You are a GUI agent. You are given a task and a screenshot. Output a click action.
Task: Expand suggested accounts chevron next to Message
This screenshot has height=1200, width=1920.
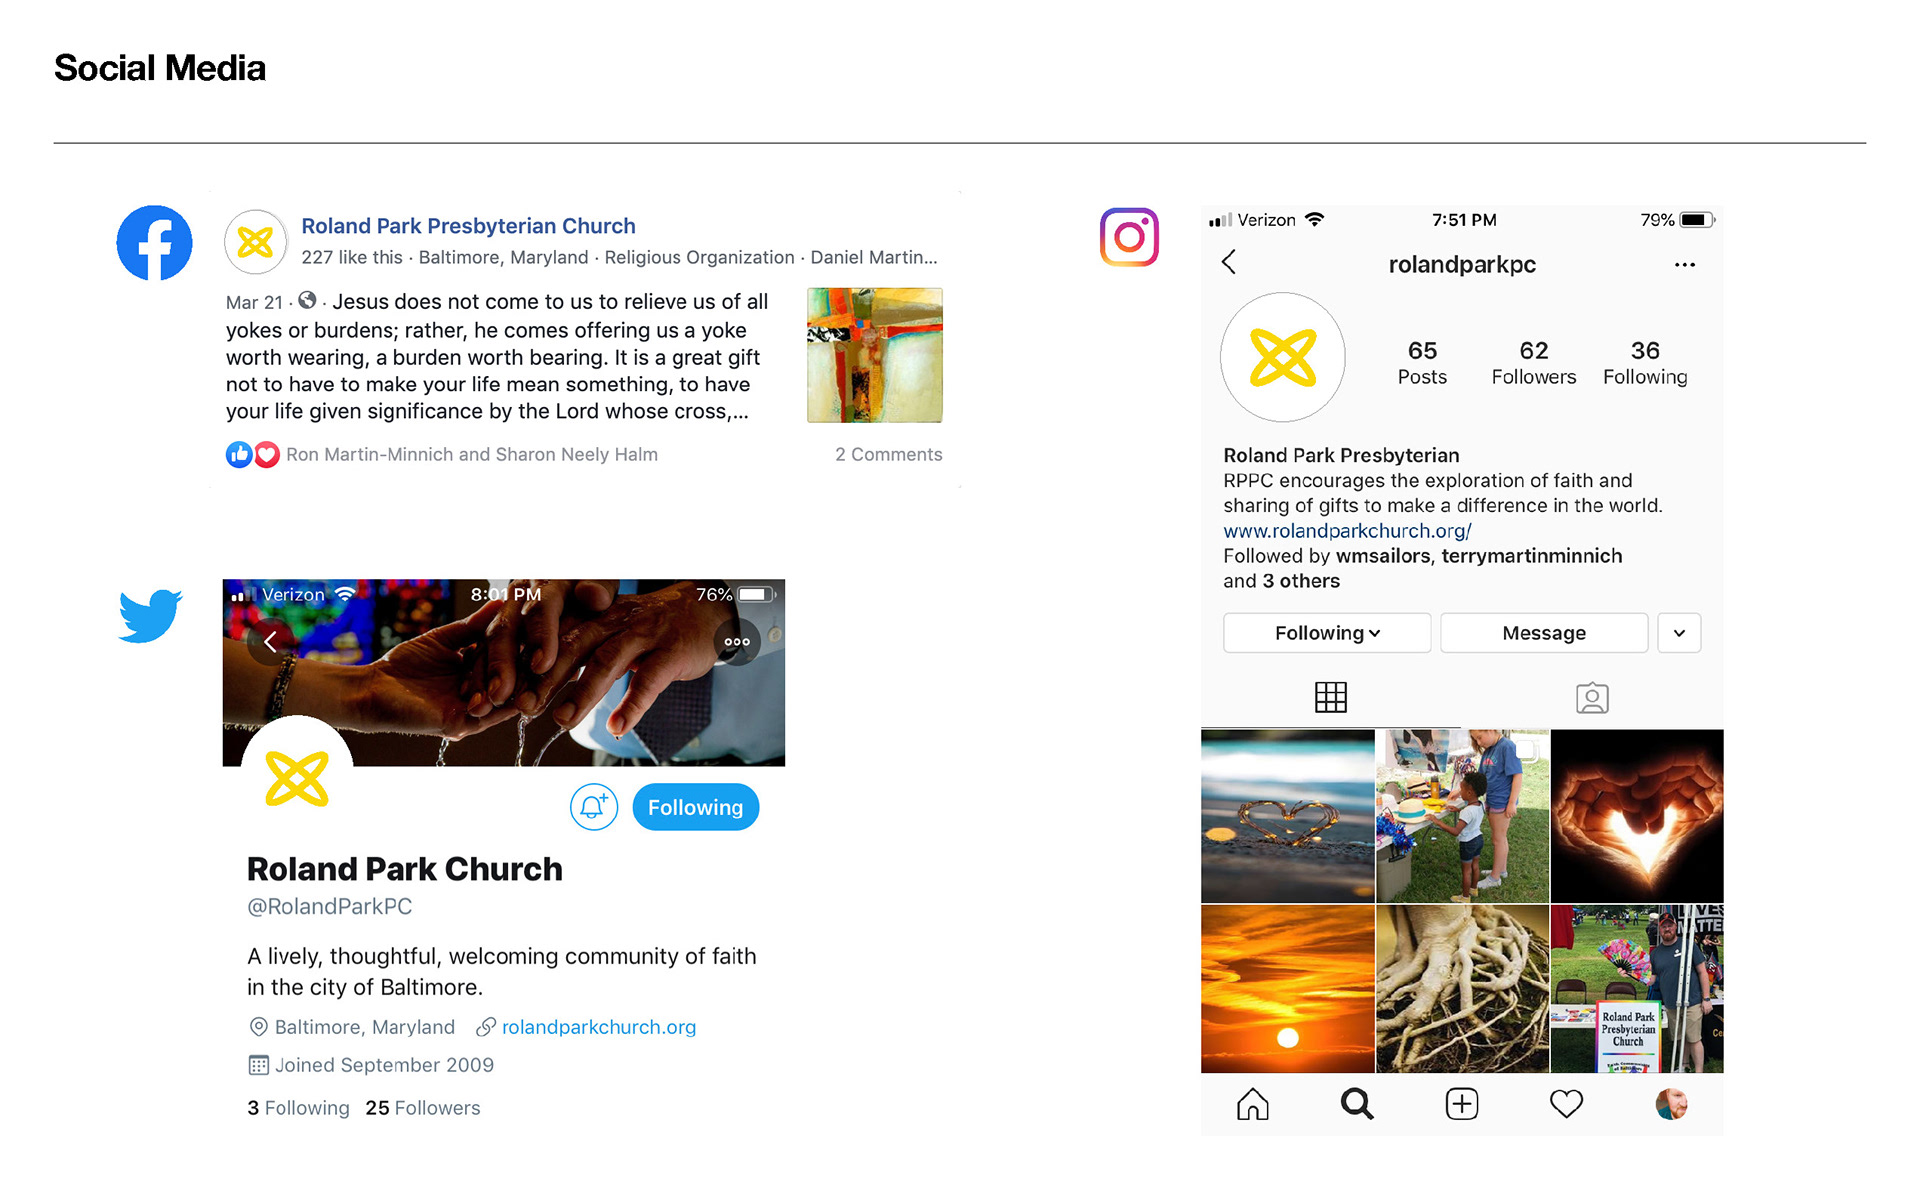[x=1679, y=633]
